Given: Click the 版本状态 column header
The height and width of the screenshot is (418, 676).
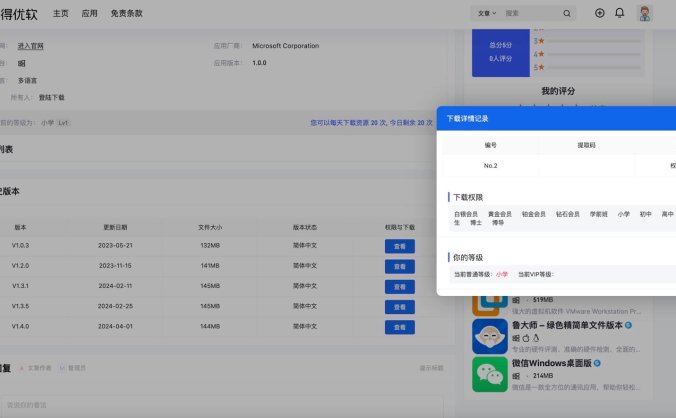Looking at the screenshot, I should pos(305,227).
